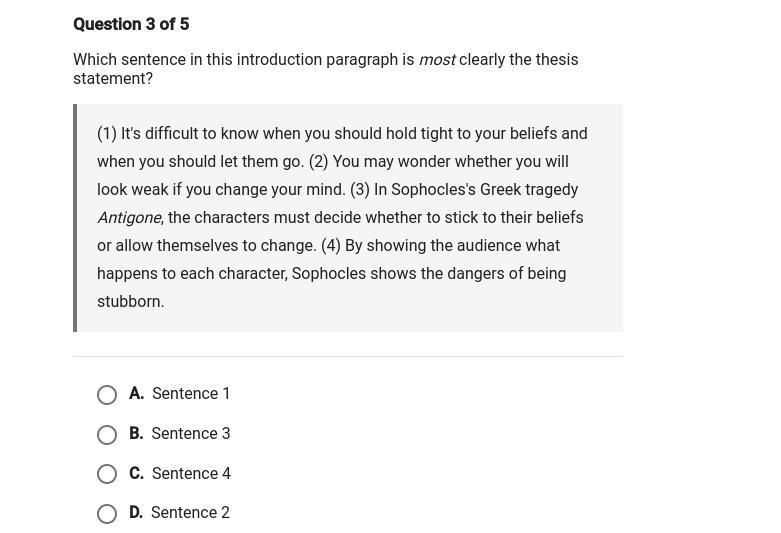Click the 'Question 3 of 5' heading
This screenshot has height=533, width=781.
[x=131, y=24]
